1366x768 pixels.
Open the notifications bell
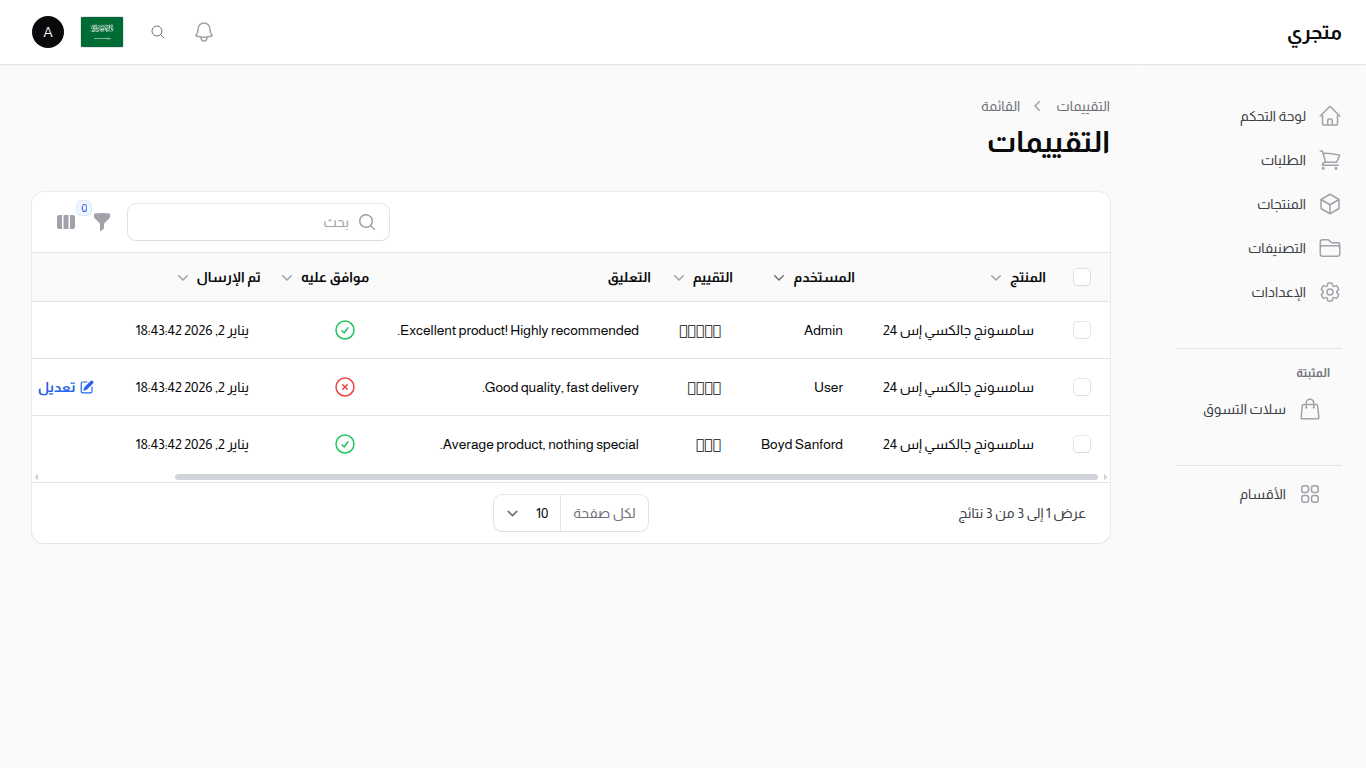click(203, 31)
